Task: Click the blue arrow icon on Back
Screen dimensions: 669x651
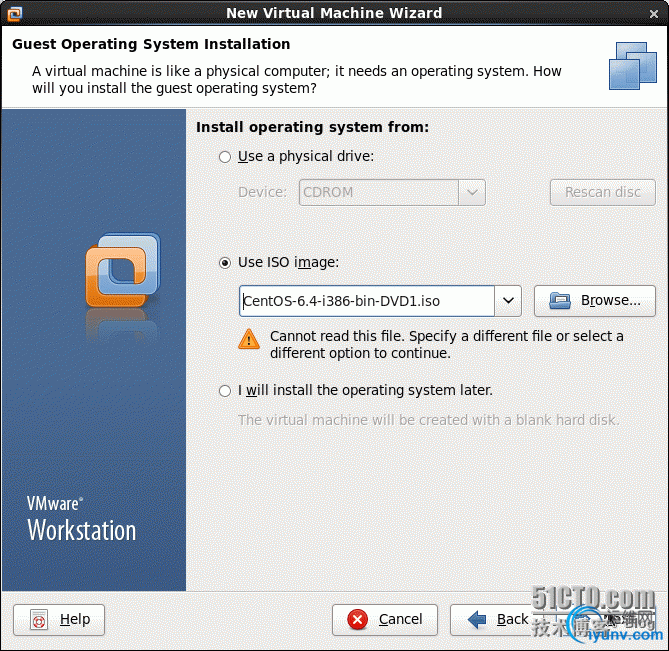Action: [477, 619]
